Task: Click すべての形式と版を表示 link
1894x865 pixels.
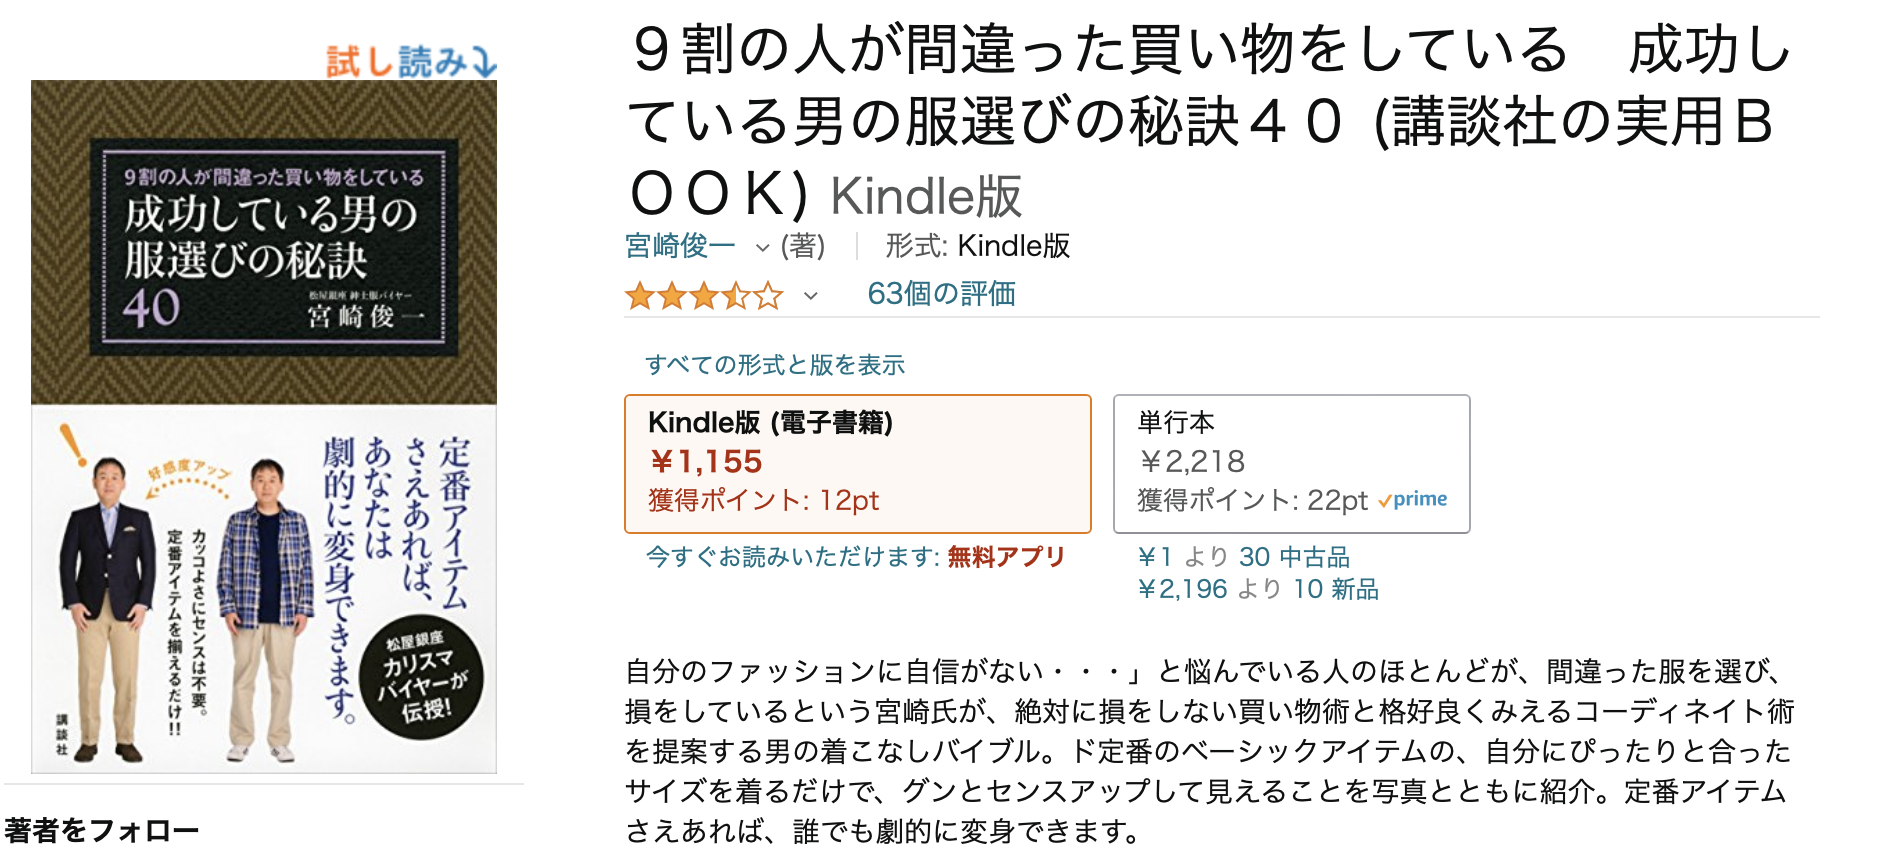Action: [775, 365]
